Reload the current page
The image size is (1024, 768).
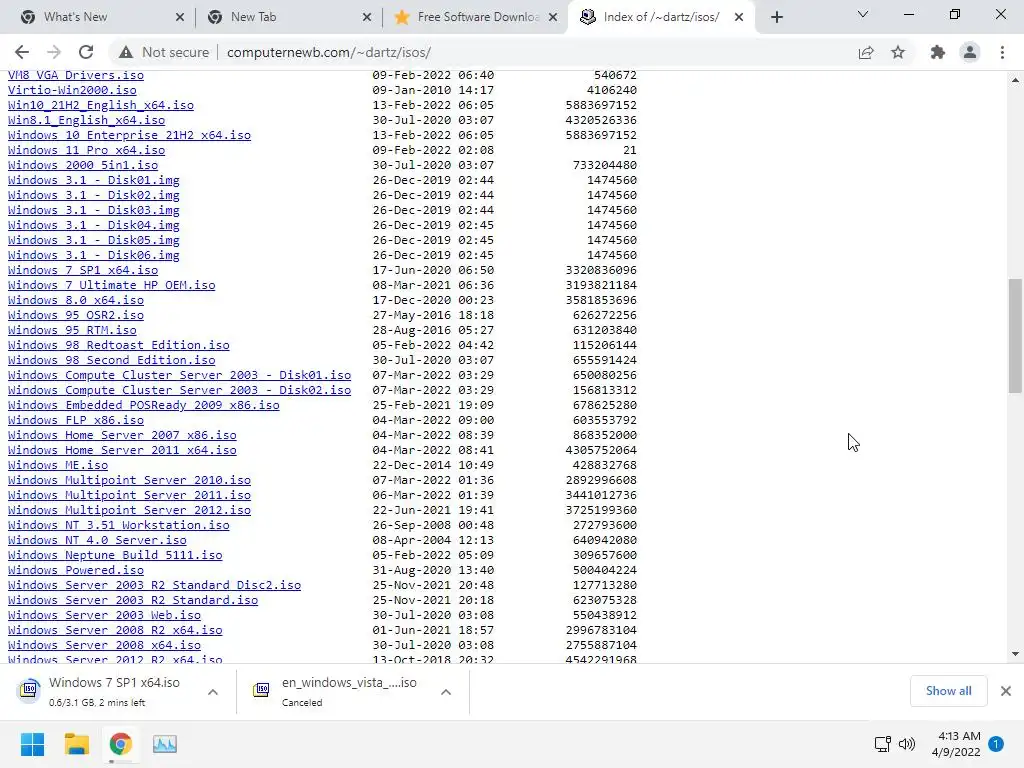pyautogui.click(x=86, y=52)
